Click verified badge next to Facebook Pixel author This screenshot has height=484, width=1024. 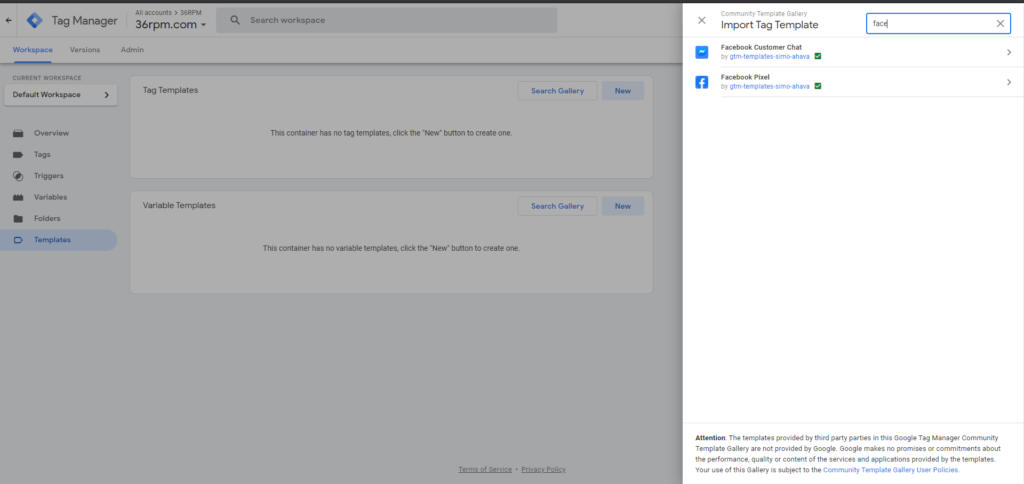[x=818, y=86]
